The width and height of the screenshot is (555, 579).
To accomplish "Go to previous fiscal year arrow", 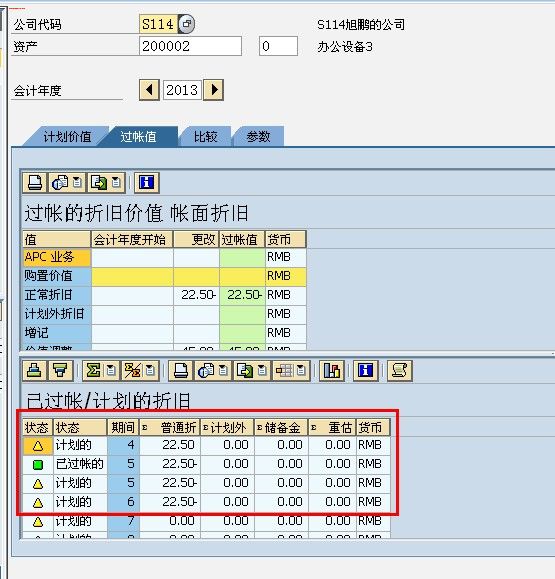I will (150, 90).
